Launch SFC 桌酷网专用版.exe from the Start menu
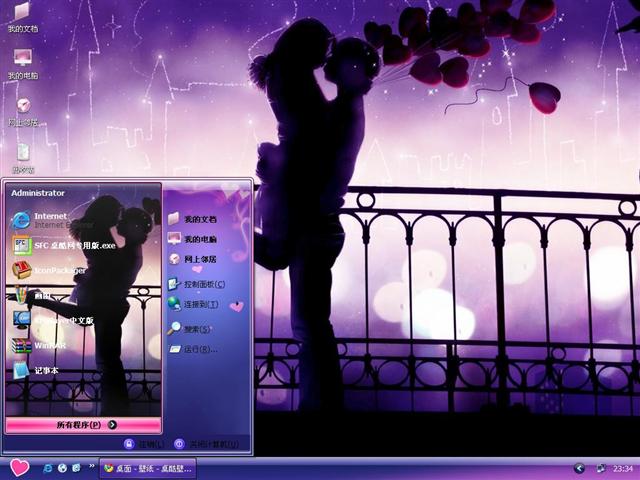The width and height of the screenshot is (640, 480). point(64,246)
